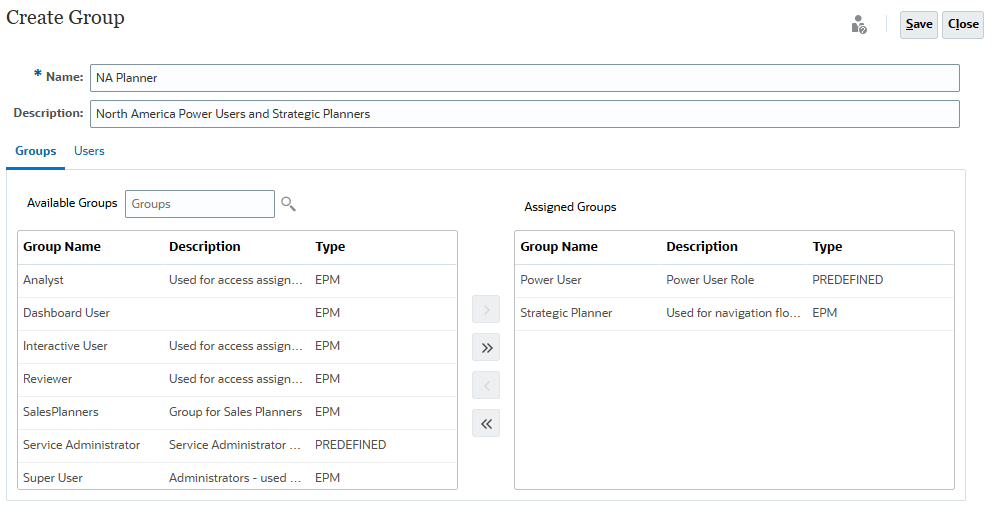
Task: Click the Available Groups search box
Action: pos(199,204)
